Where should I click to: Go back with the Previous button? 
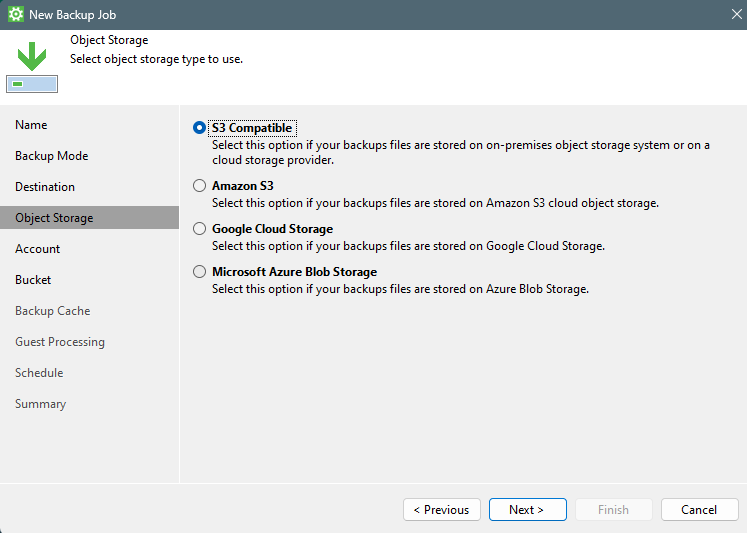[442, 510]
